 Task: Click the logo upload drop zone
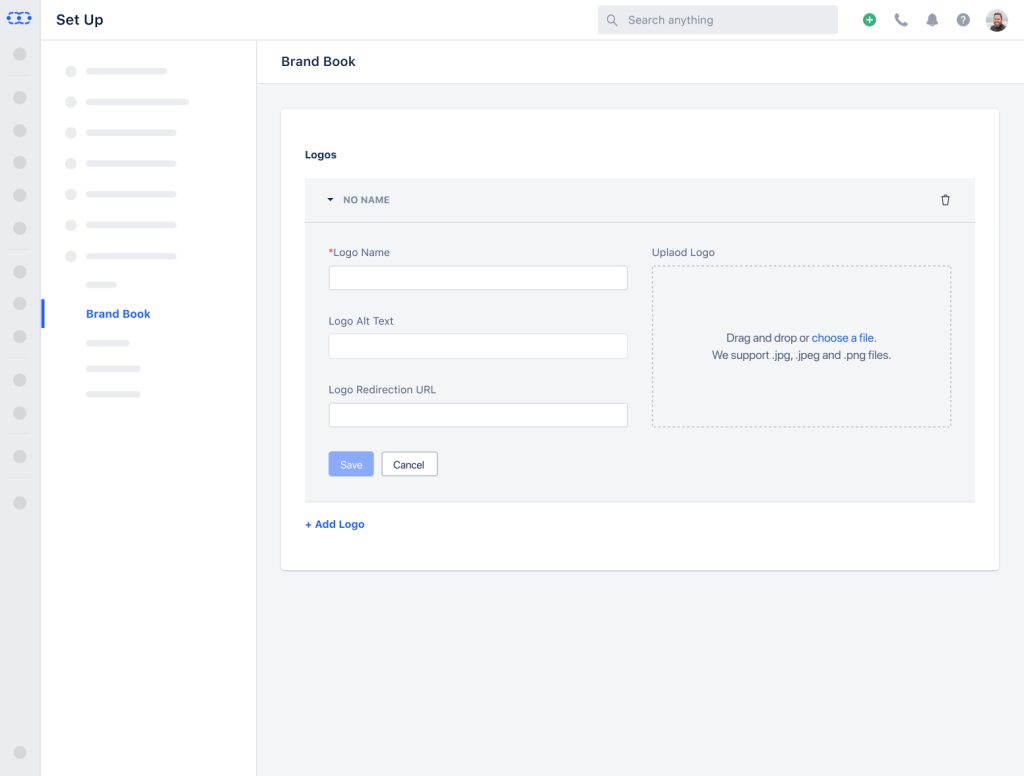801,390
